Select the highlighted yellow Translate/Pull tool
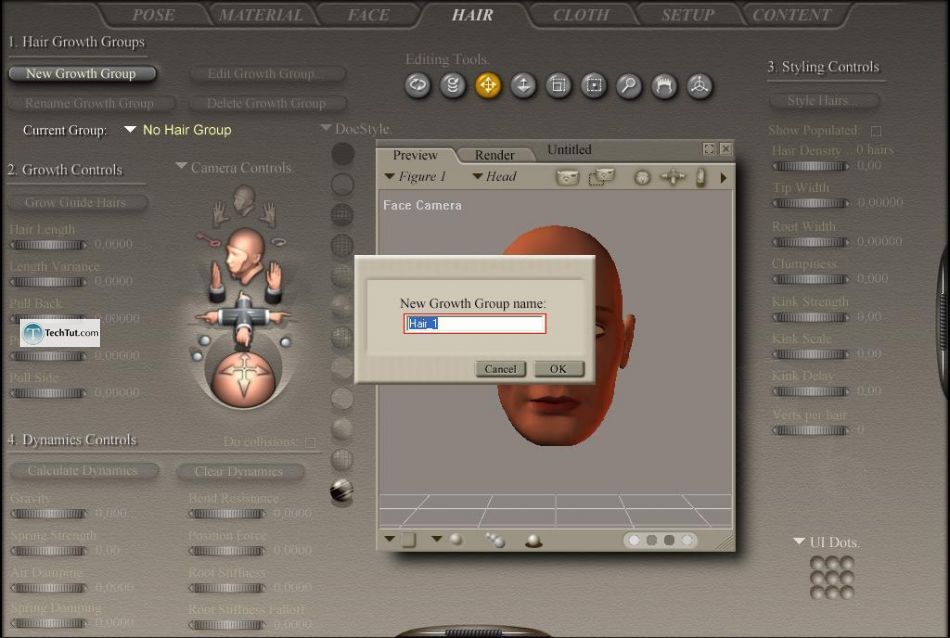This screenshot has width=950, height=638. (488, 85)
